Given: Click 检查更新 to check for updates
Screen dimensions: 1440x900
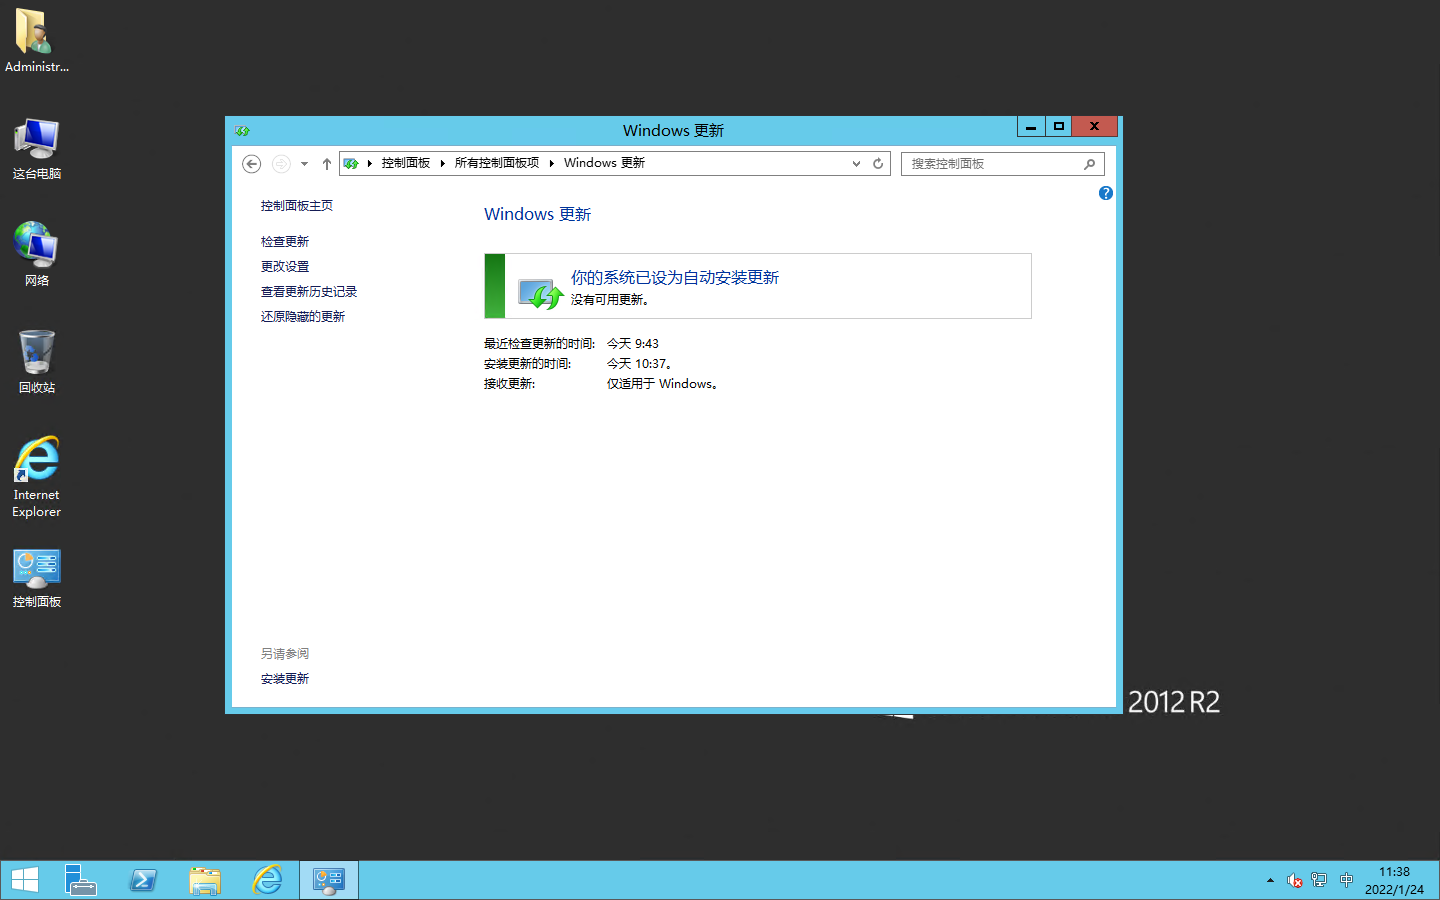Looking at the screenshot, I should point(285,242).
